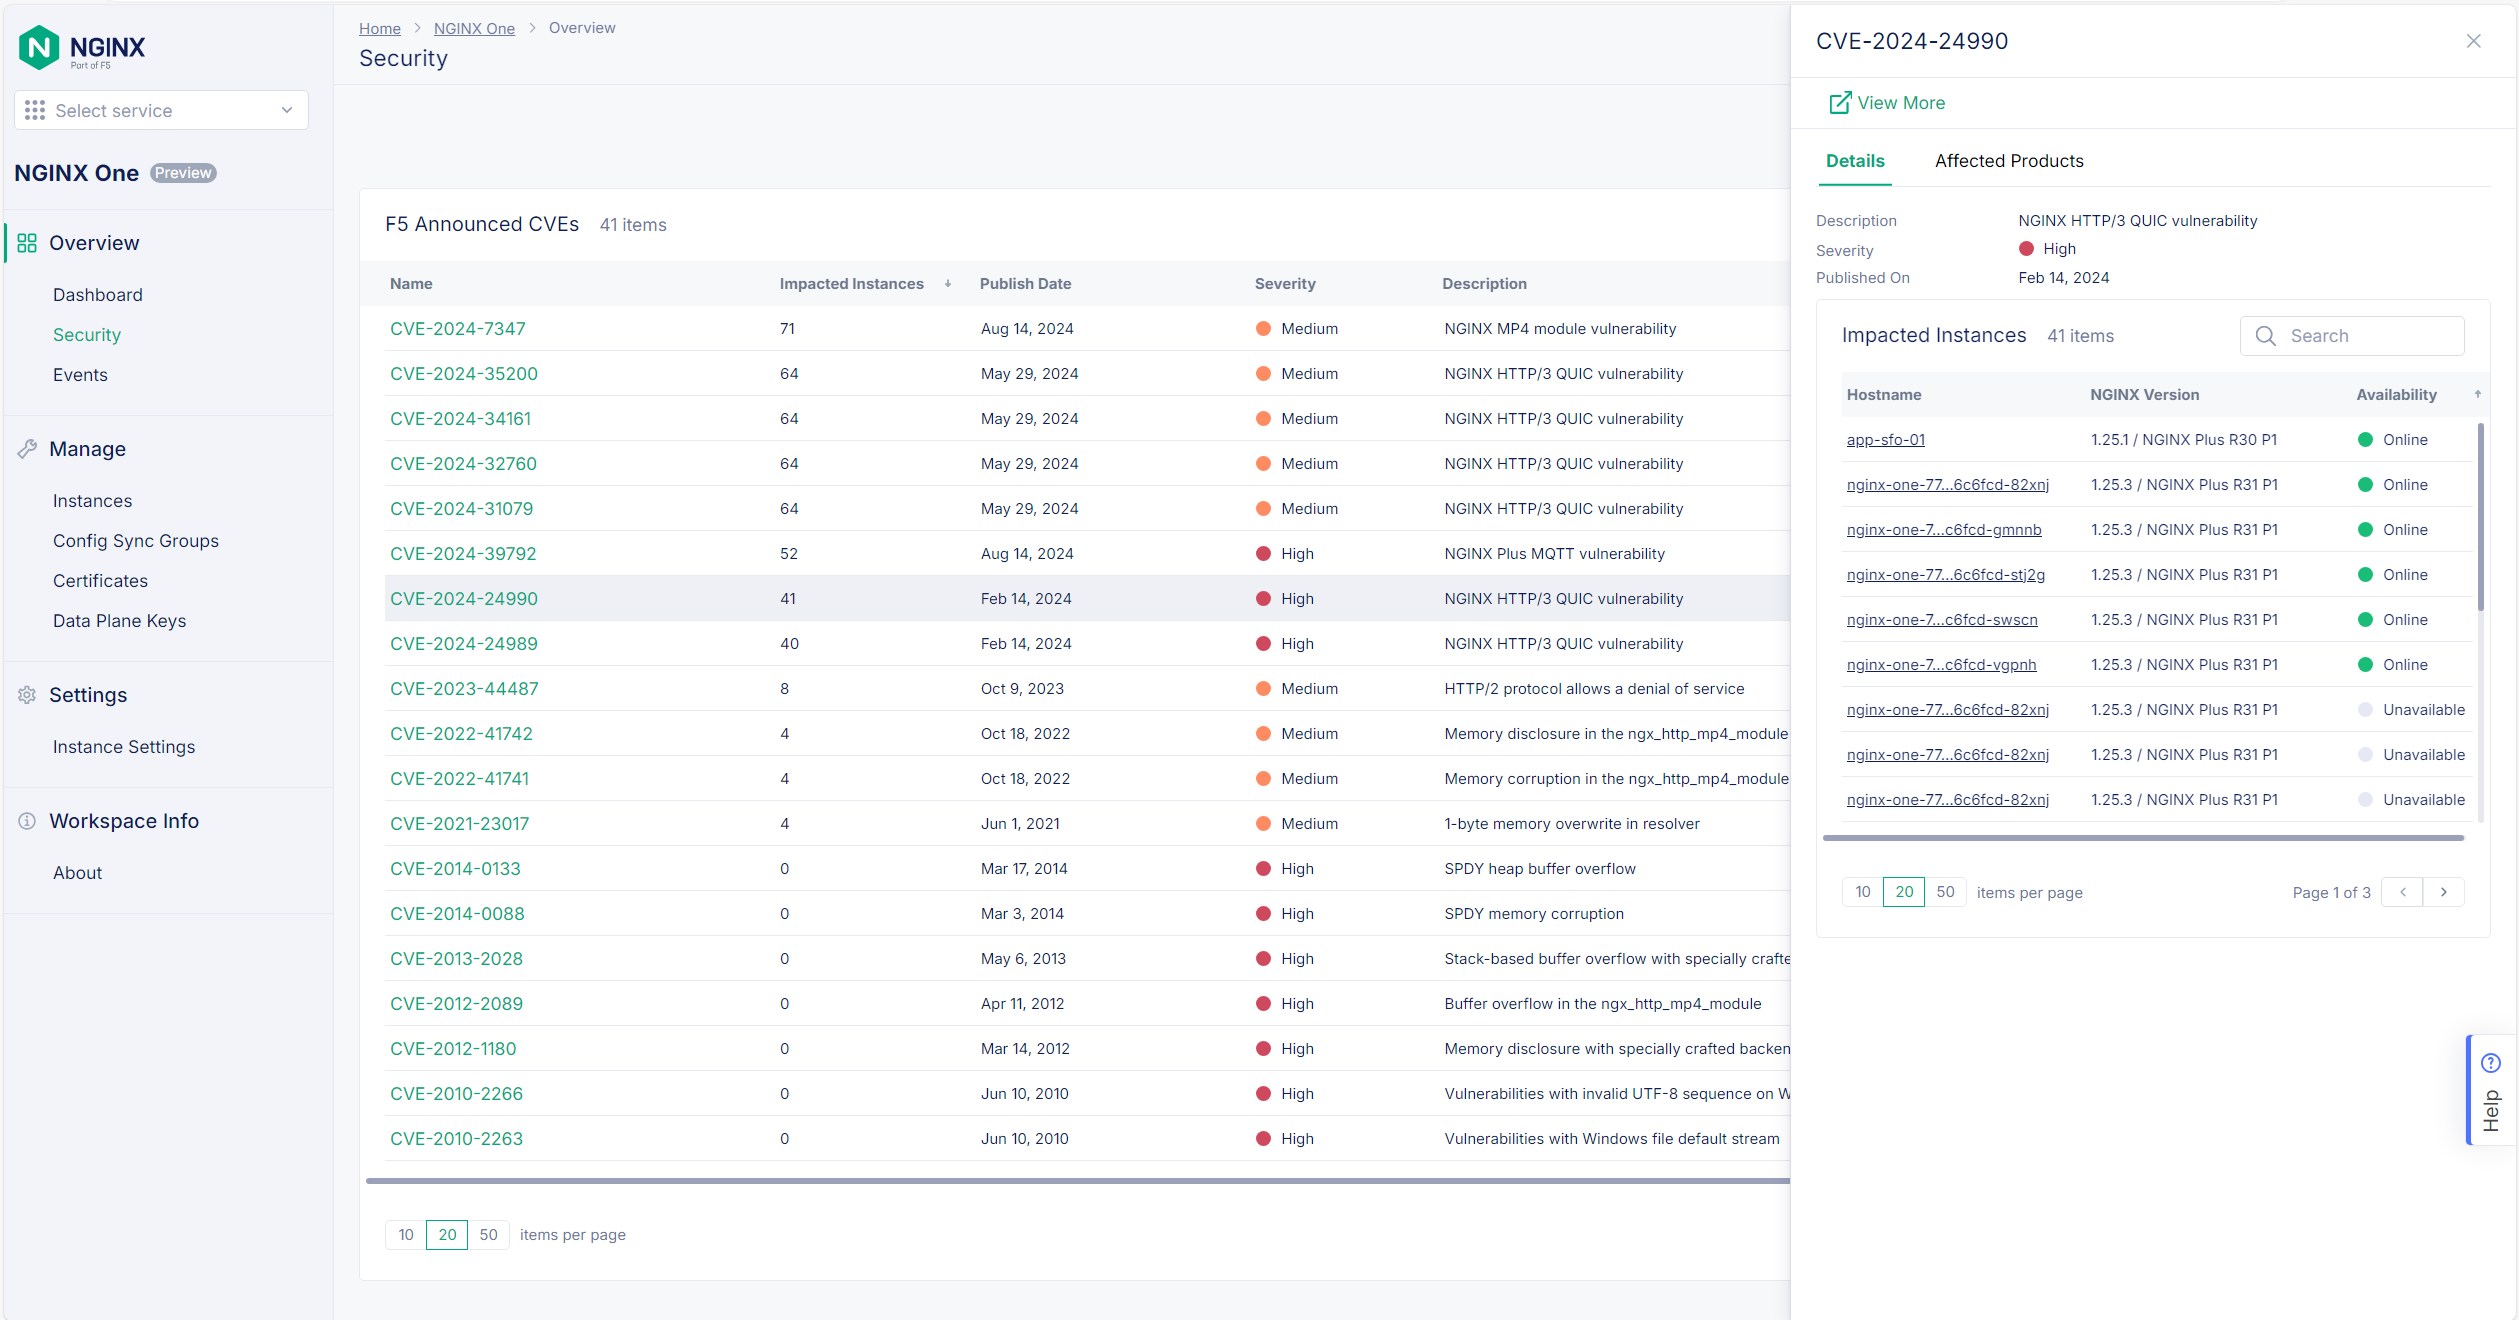Open CVE-2014-0133 details
The width and height of the screenshot is (2519, 1320).
point(455,869)
